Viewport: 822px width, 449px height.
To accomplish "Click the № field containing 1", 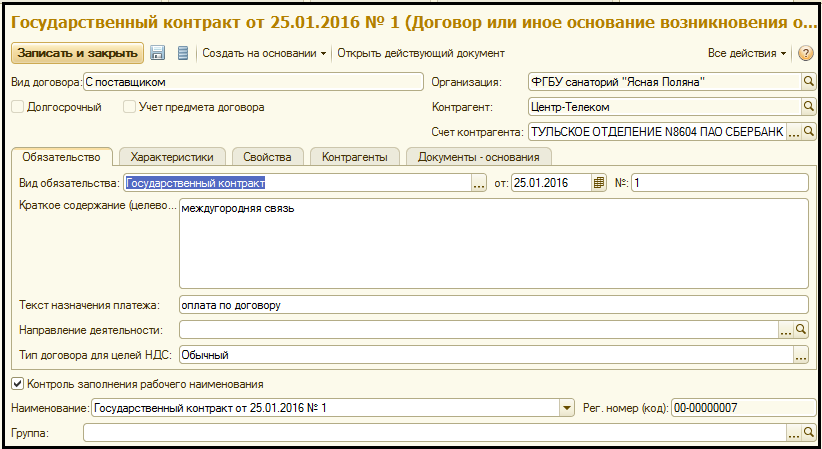I will 720,183.
